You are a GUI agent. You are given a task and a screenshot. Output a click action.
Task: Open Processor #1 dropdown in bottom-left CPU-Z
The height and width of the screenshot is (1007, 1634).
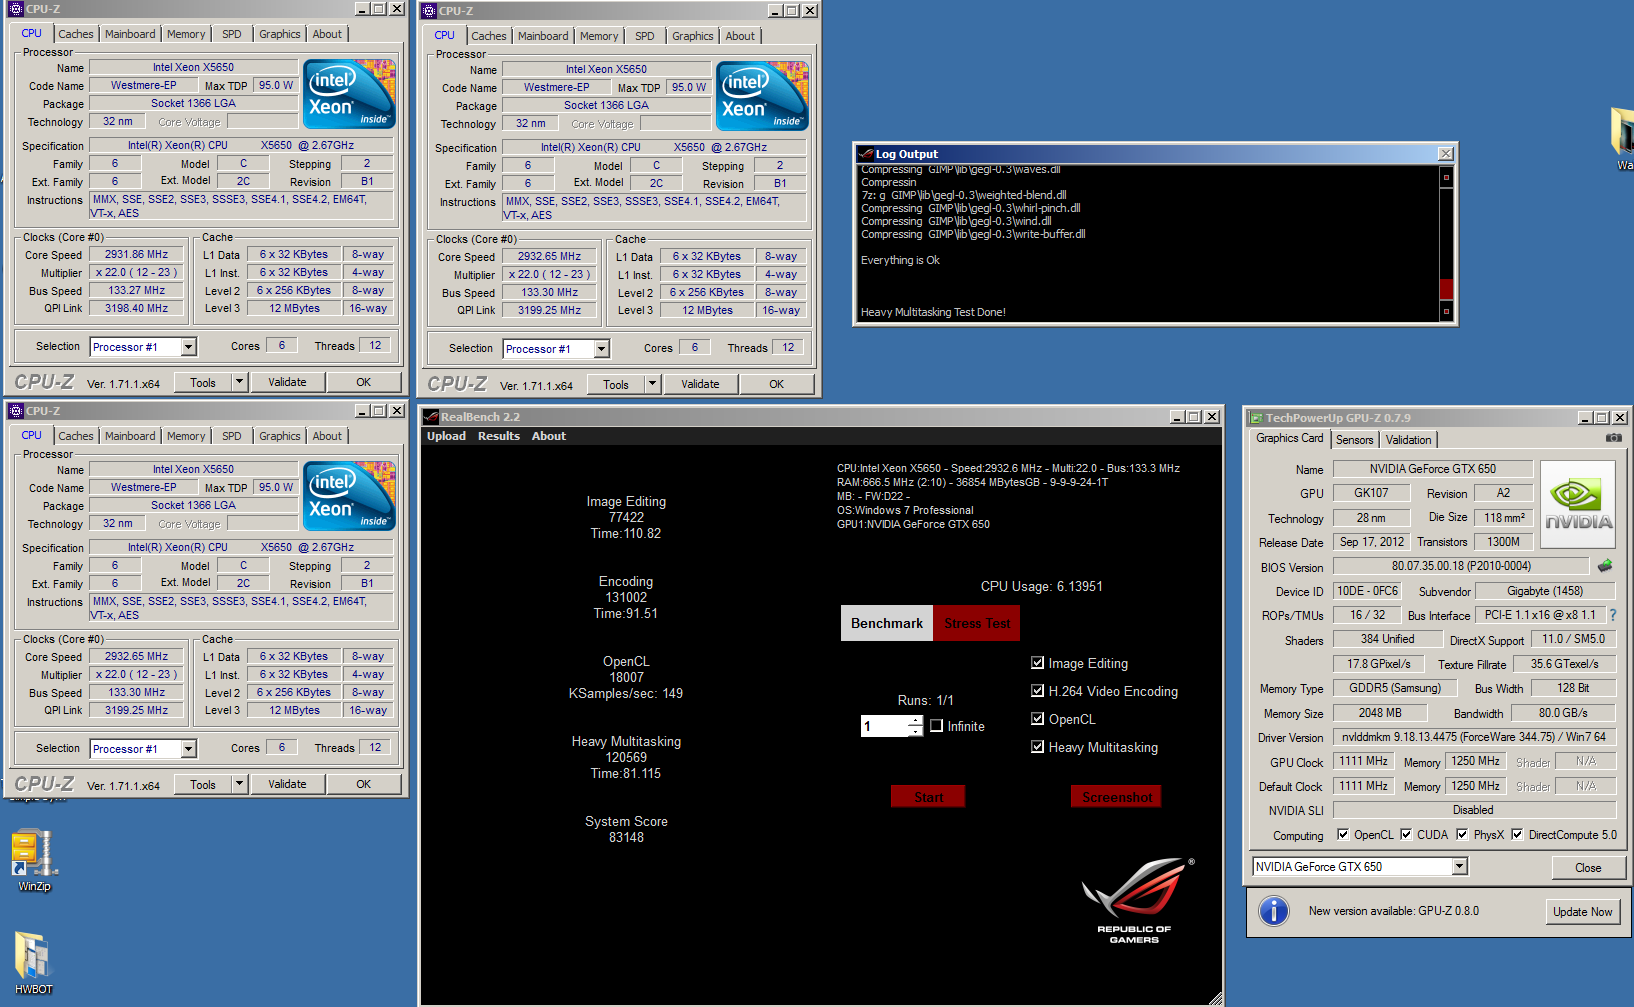coord(188,749)
